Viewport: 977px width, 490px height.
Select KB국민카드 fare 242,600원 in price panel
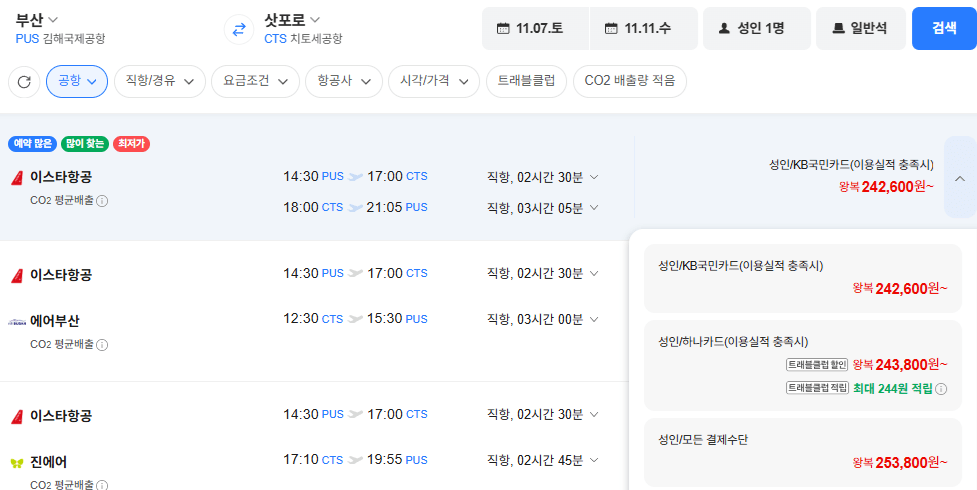pyautogui.click(x=803, y=279)
